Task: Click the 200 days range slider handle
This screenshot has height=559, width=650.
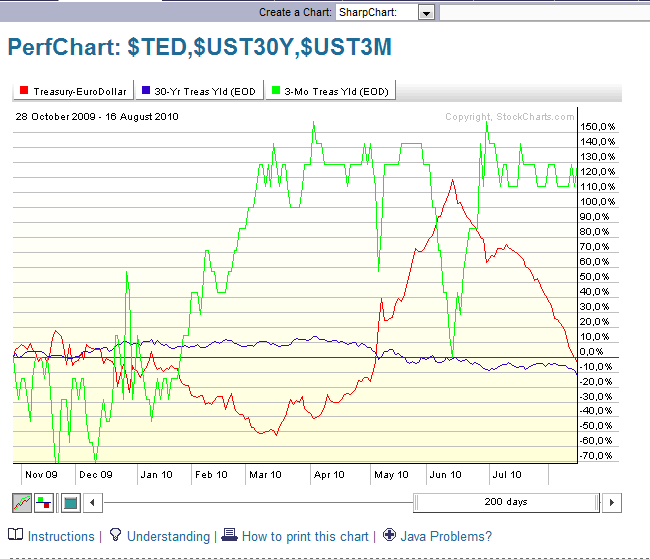Action: (508, 502)
